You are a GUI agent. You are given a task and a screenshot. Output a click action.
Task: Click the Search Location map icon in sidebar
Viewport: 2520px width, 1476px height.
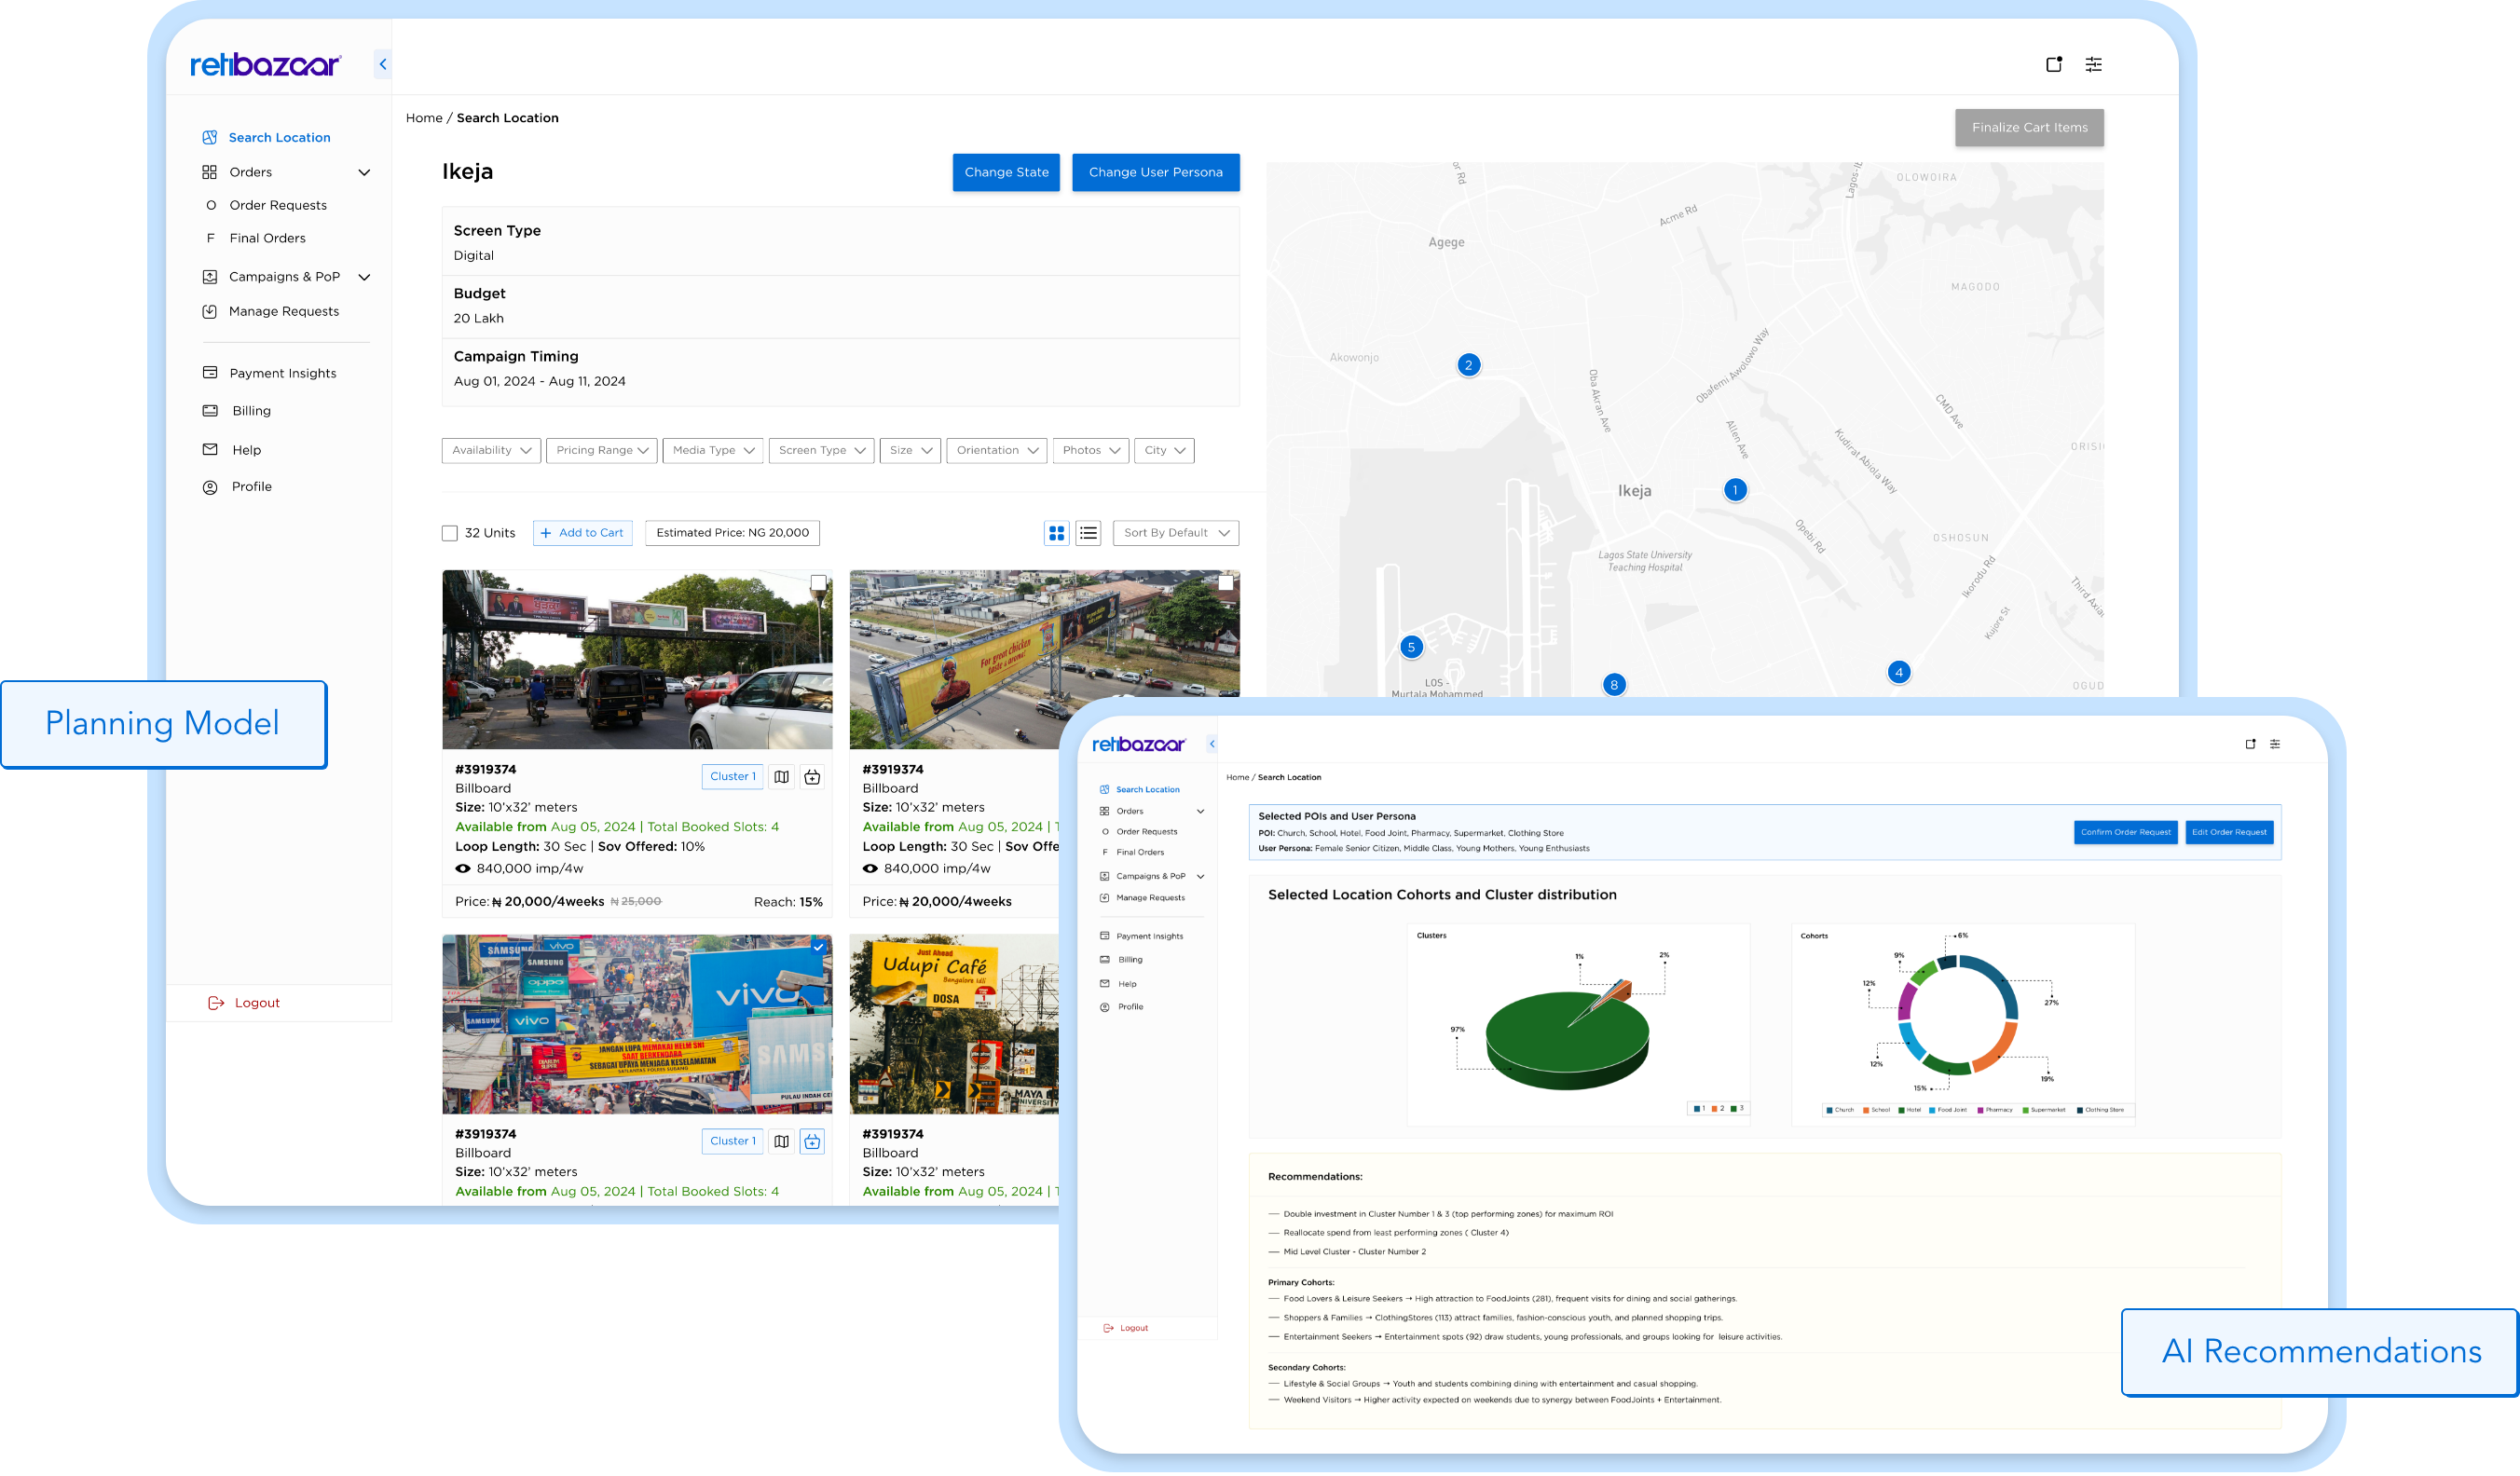click(209, 137)
